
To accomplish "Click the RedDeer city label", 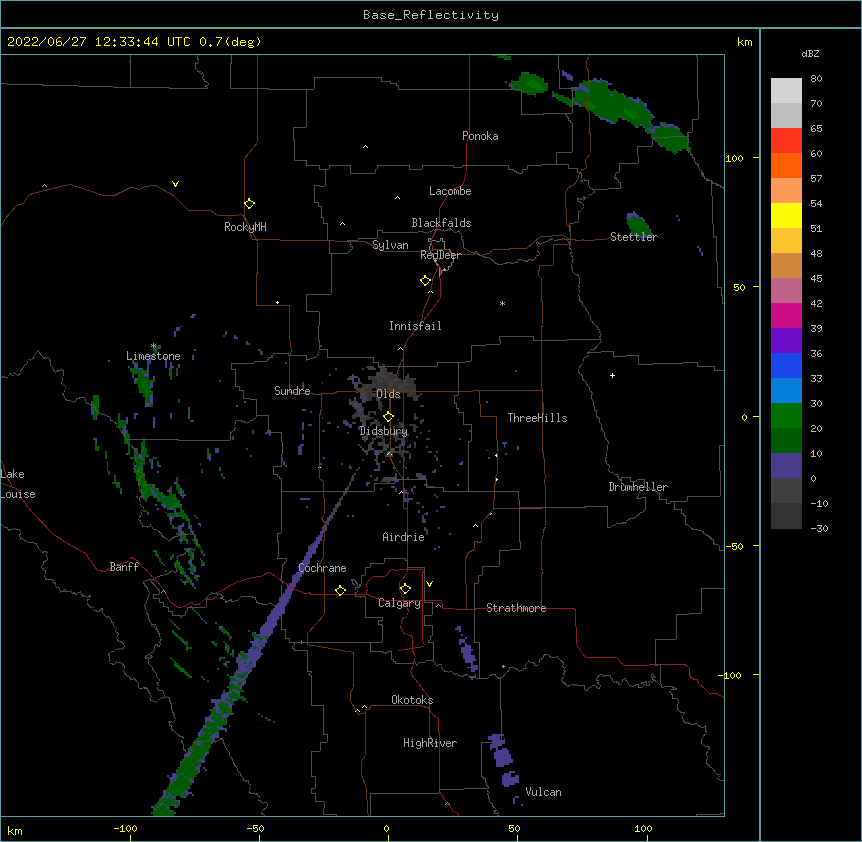I will [440, 255].
